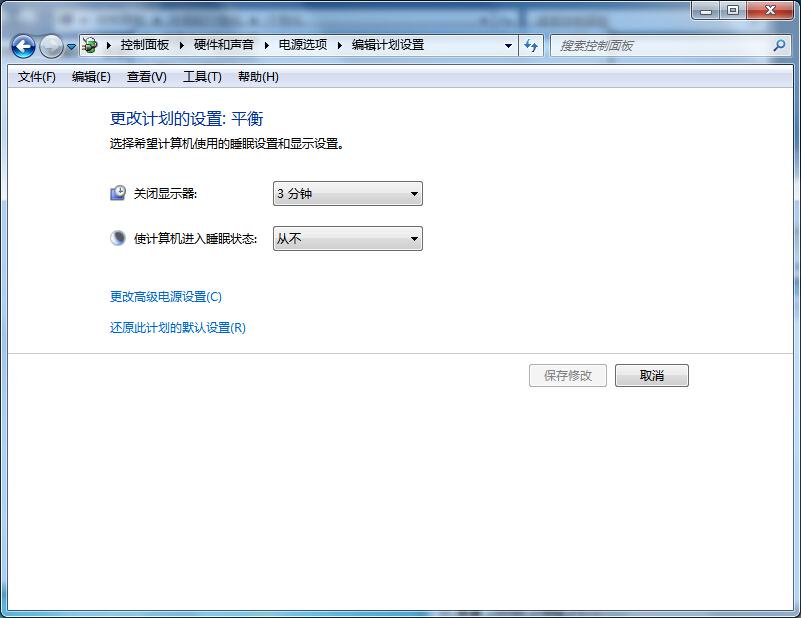The width and height of the screenshot is (801, 618).
Task: Expand the chevron after 硬件和声音 breadcrumb
Action: point(267,45)
